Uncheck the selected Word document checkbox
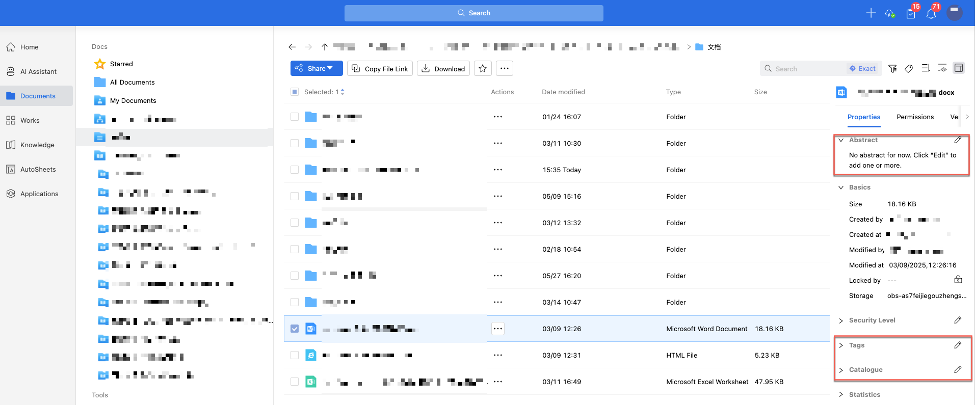The image size is (976, 406). [294, 328]
